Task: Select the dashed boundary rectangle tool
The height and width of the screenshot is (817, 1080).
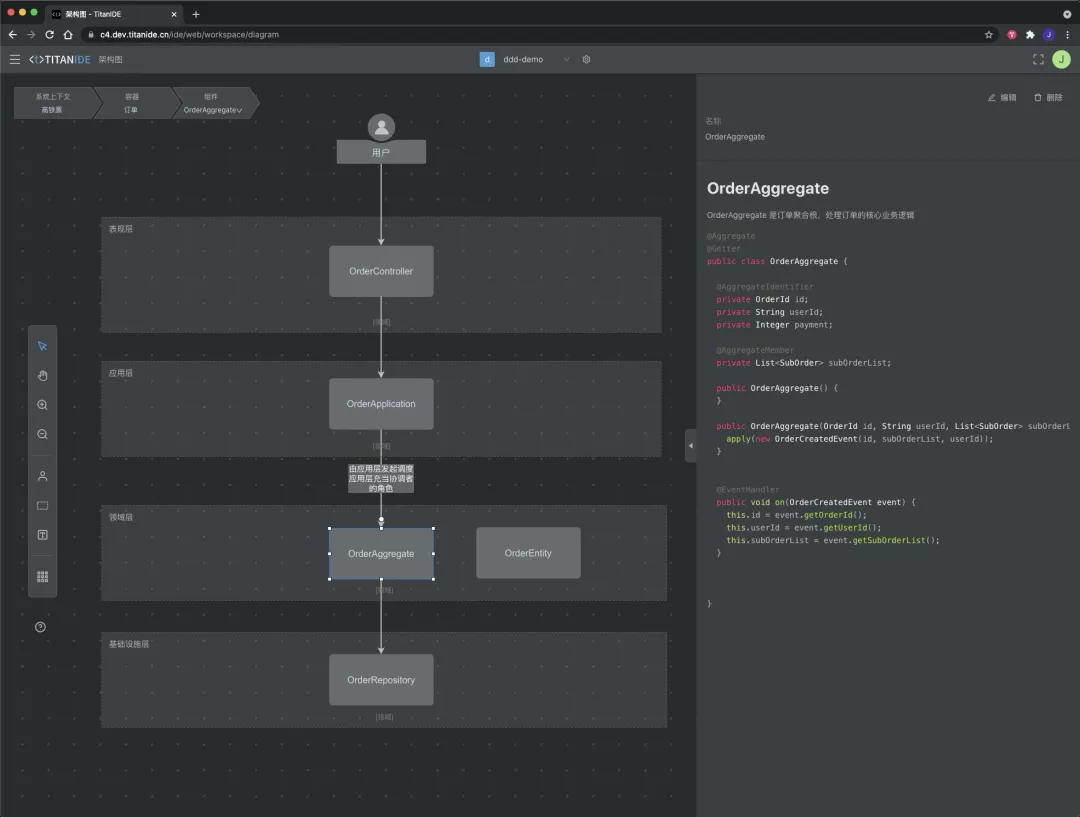Action: pyautogui.click(x=43, y=506)
